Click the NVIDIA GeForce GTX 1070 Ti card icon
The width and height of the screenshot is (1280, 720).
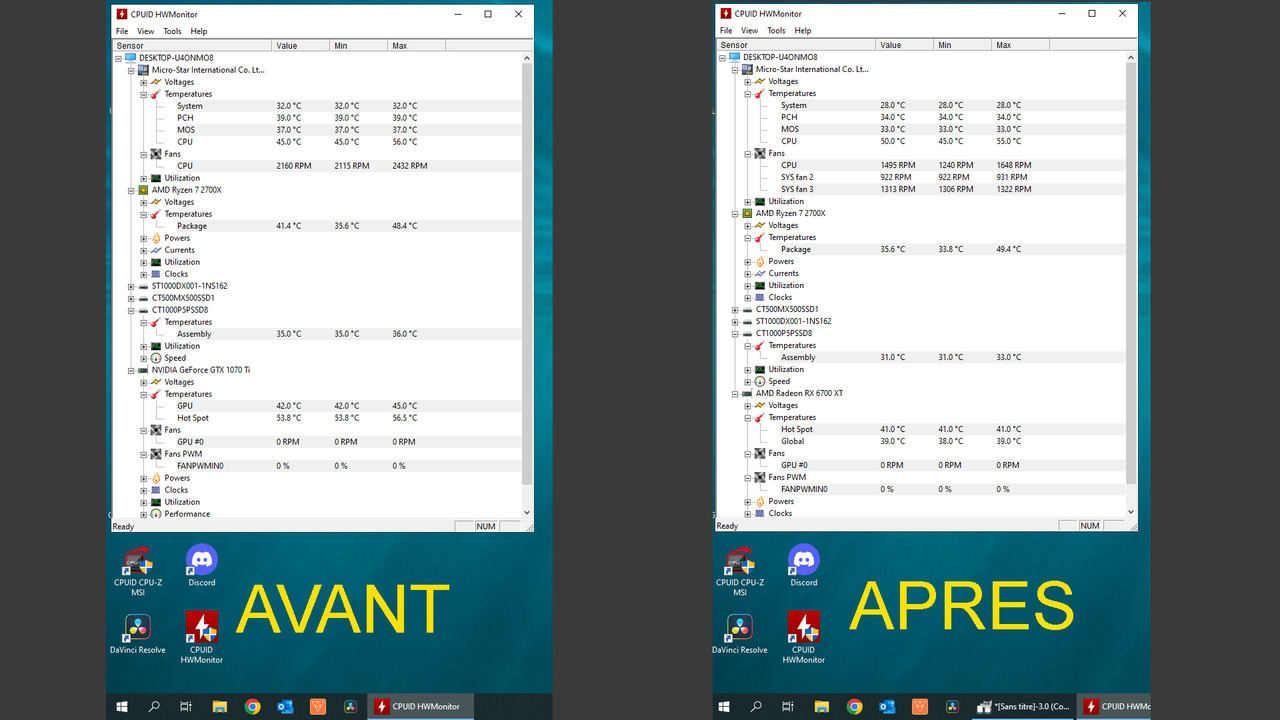click(144, 370)
